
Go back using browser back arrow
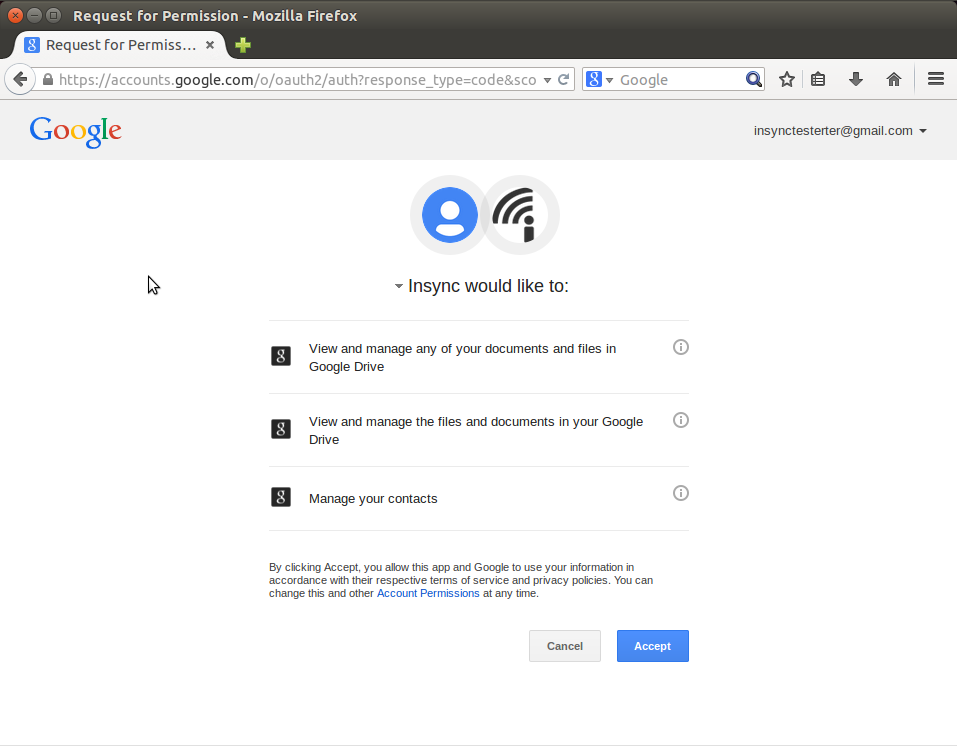point(20,79)
